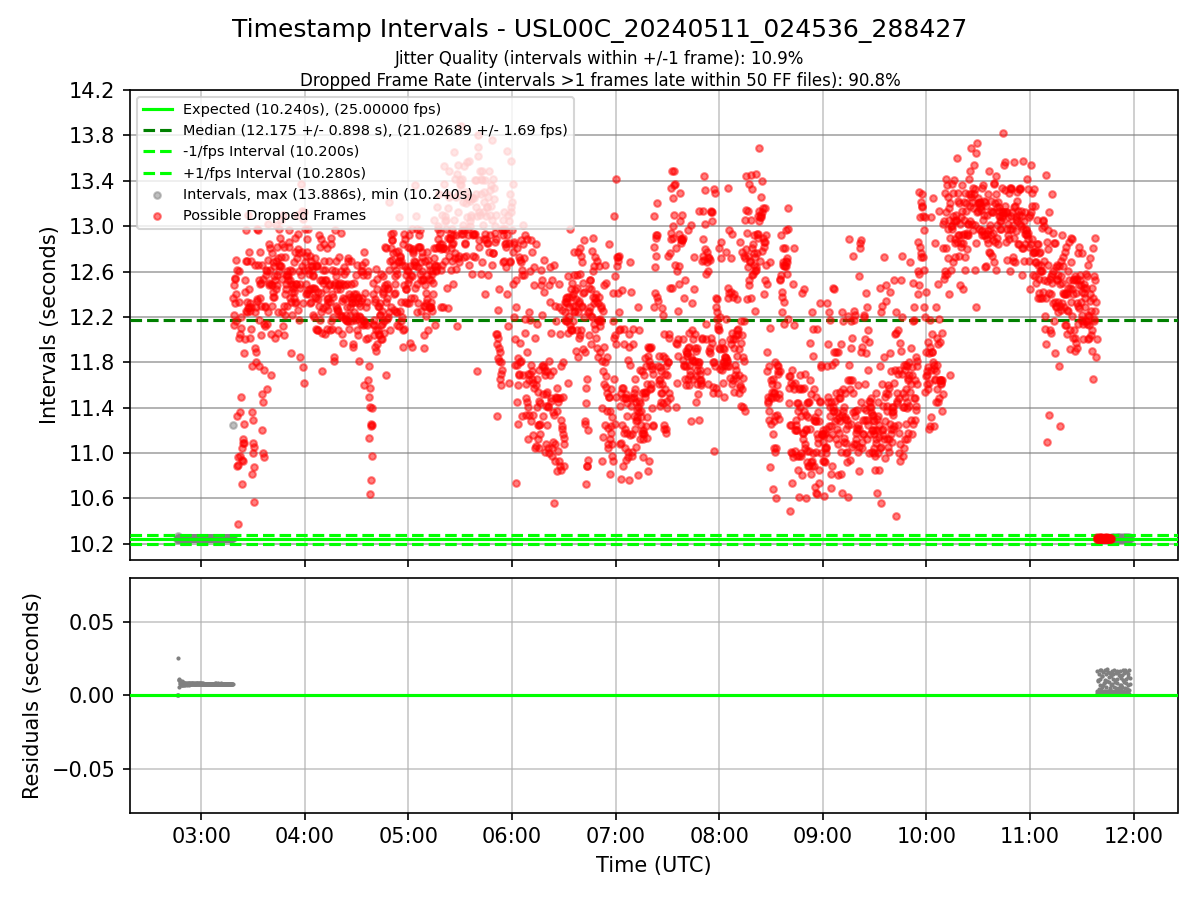Click the gray residual cluster near 11:45
The image size is (1200, 900).
[1114, 681]
